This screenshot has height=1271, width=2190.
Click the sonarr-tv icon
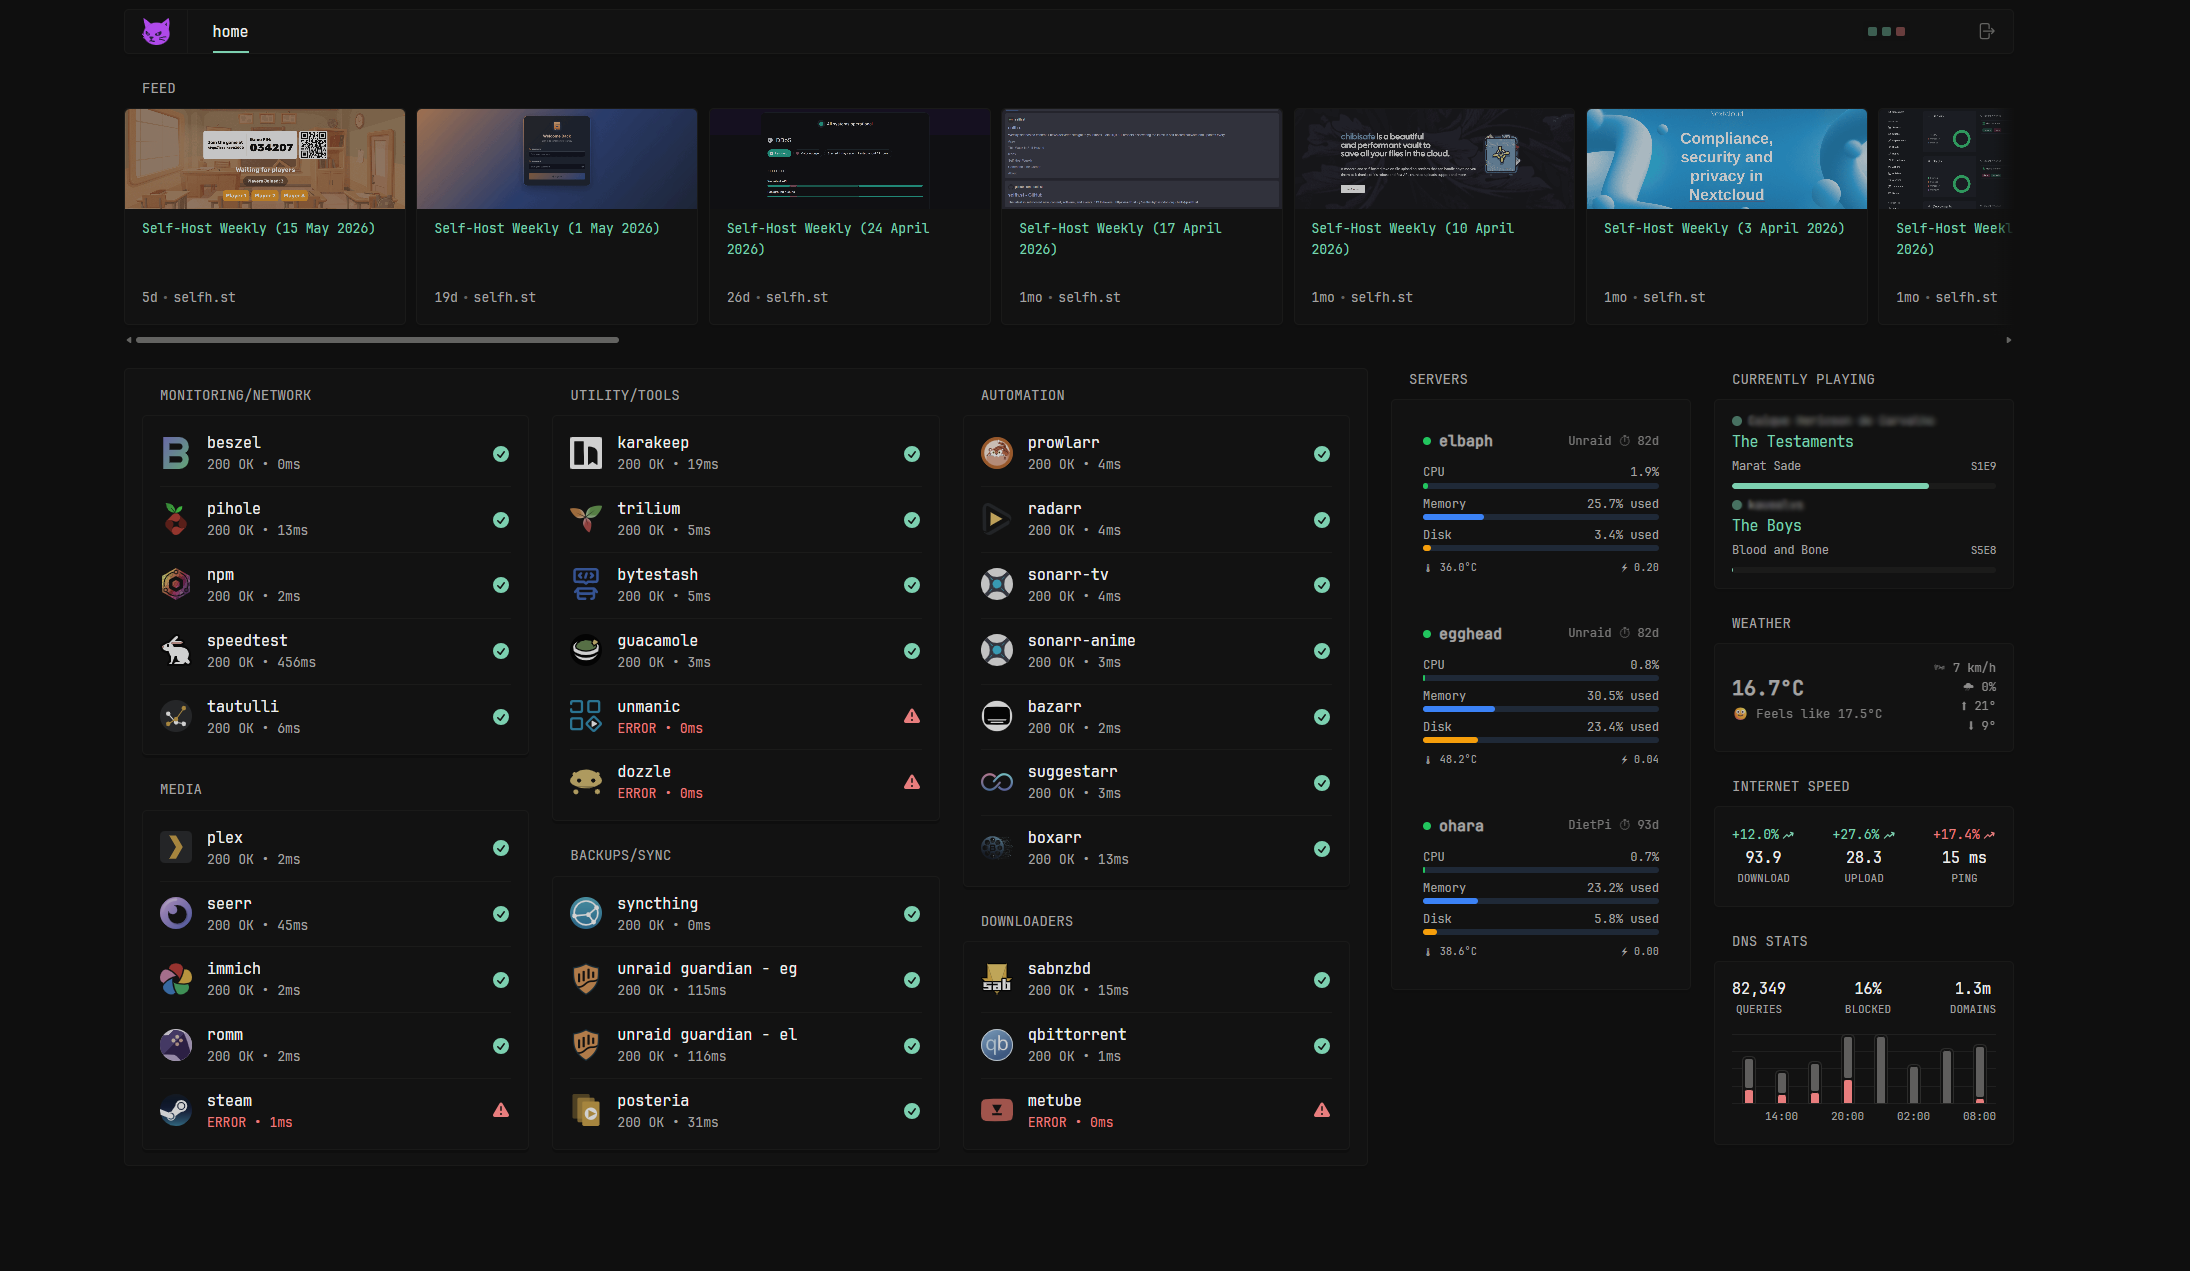pos(997,584)
